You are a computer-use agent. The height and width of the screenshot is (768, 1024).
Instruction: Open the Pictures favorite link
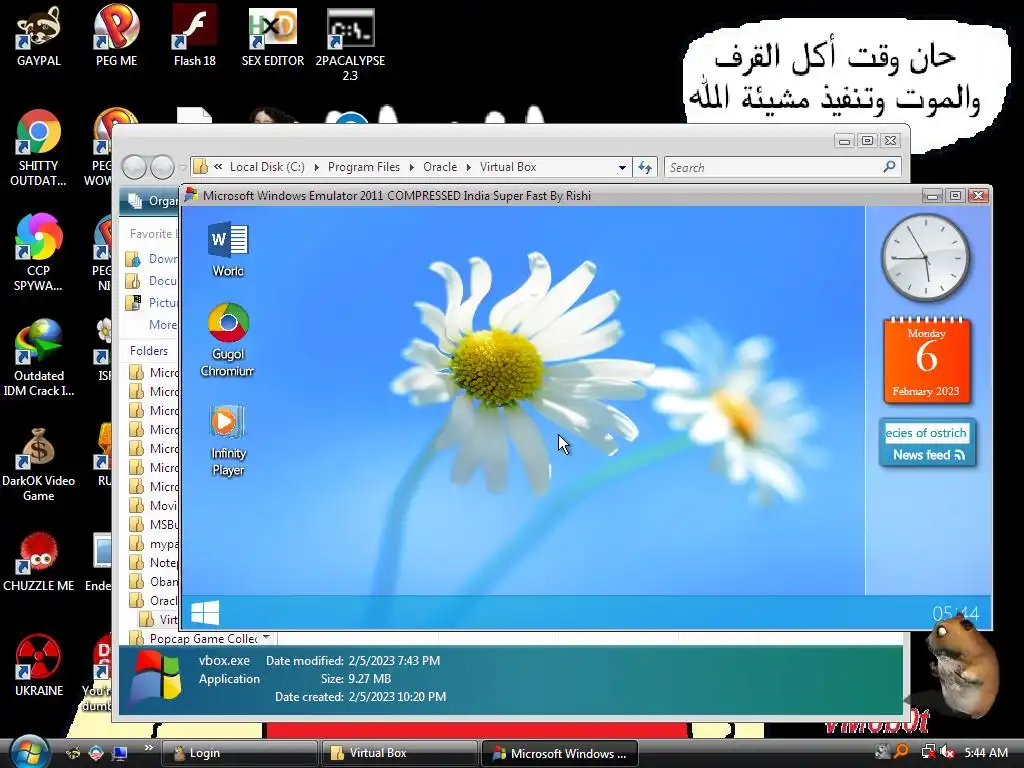153,302
